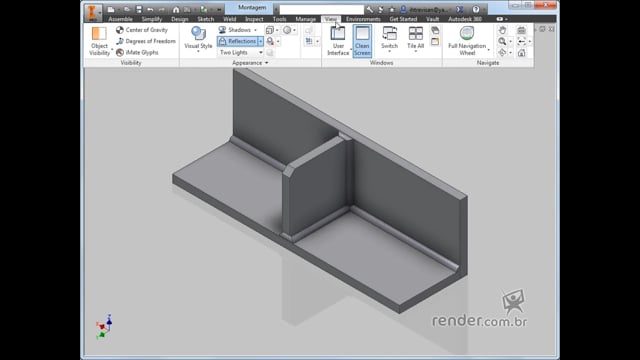Screen dimensions: 640x360
Task: Click the Autodesk Exchange X icon
Action: (x=460, y=9)
